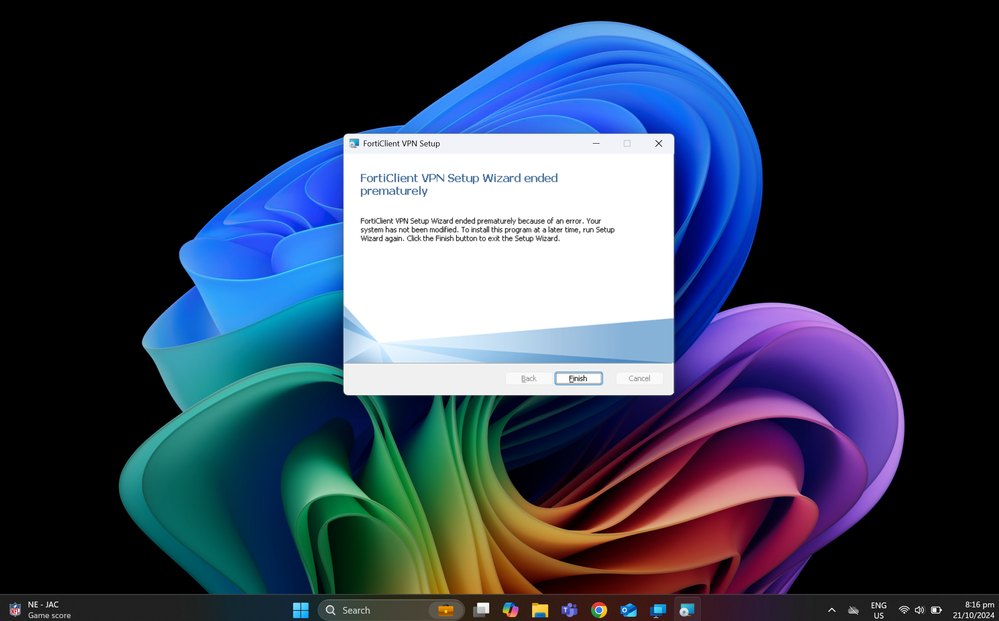Open File Explorer from the taskbar
Image resolution: width=999 pixels, height=621 pixels.
[x=540, y=610]
